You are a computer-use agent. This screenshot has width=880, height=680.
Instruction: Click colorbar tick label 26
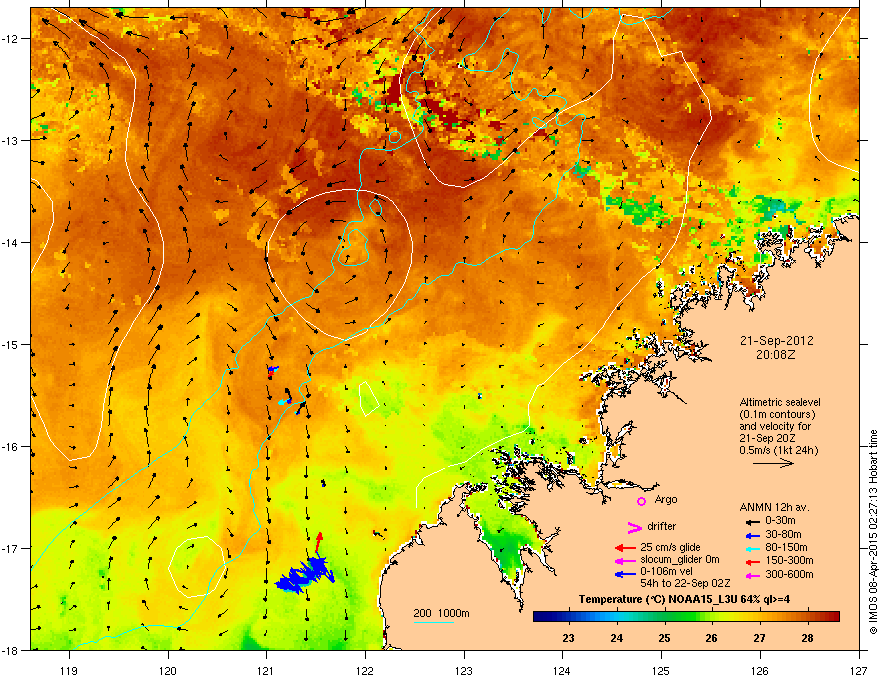click(x=712, y=638)
